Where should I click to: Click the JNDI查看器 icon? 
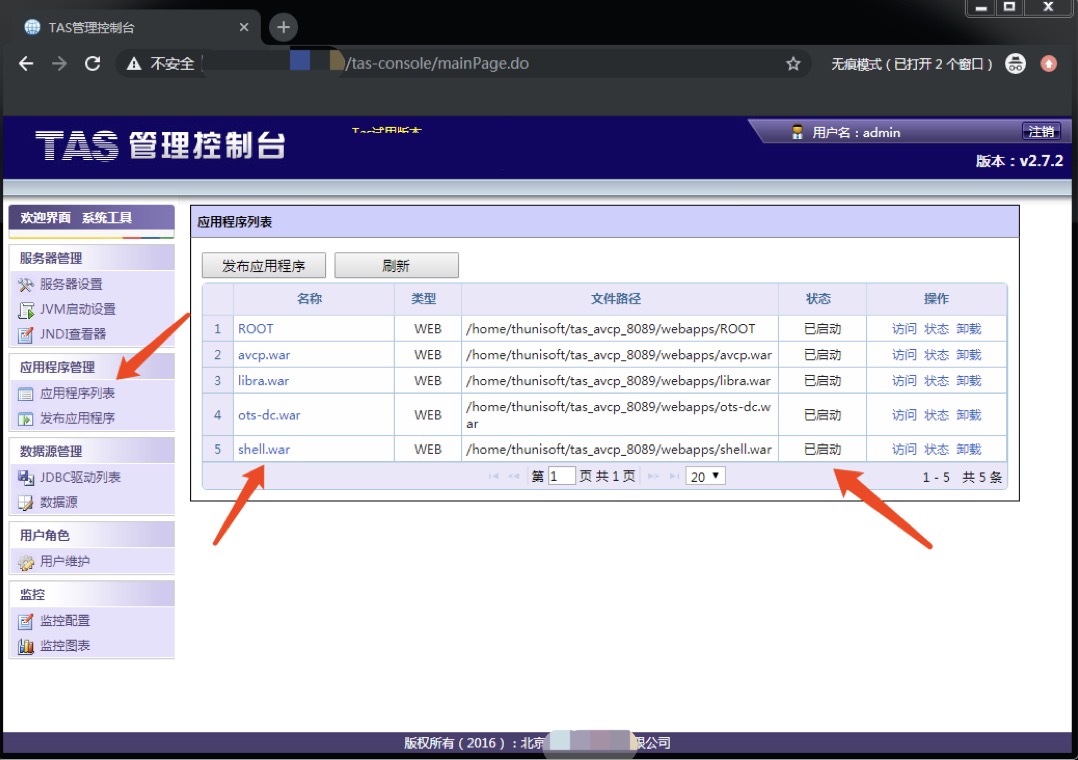coord(26,334)
